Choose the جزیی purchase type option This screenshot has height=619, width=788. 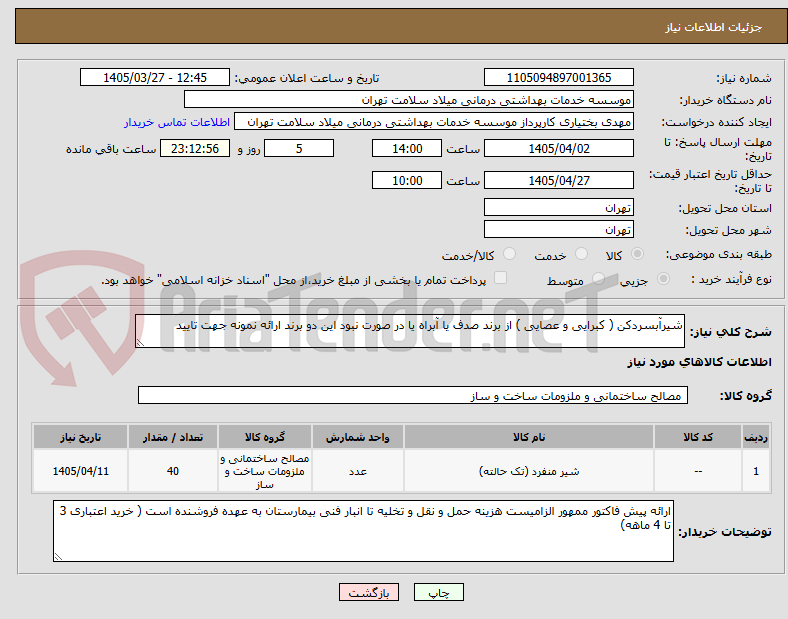663,278
